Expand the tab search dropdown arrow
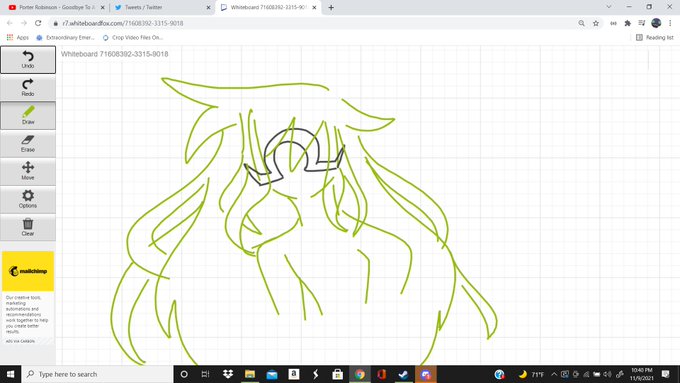680x383 pixels. (x=609, y=7)
